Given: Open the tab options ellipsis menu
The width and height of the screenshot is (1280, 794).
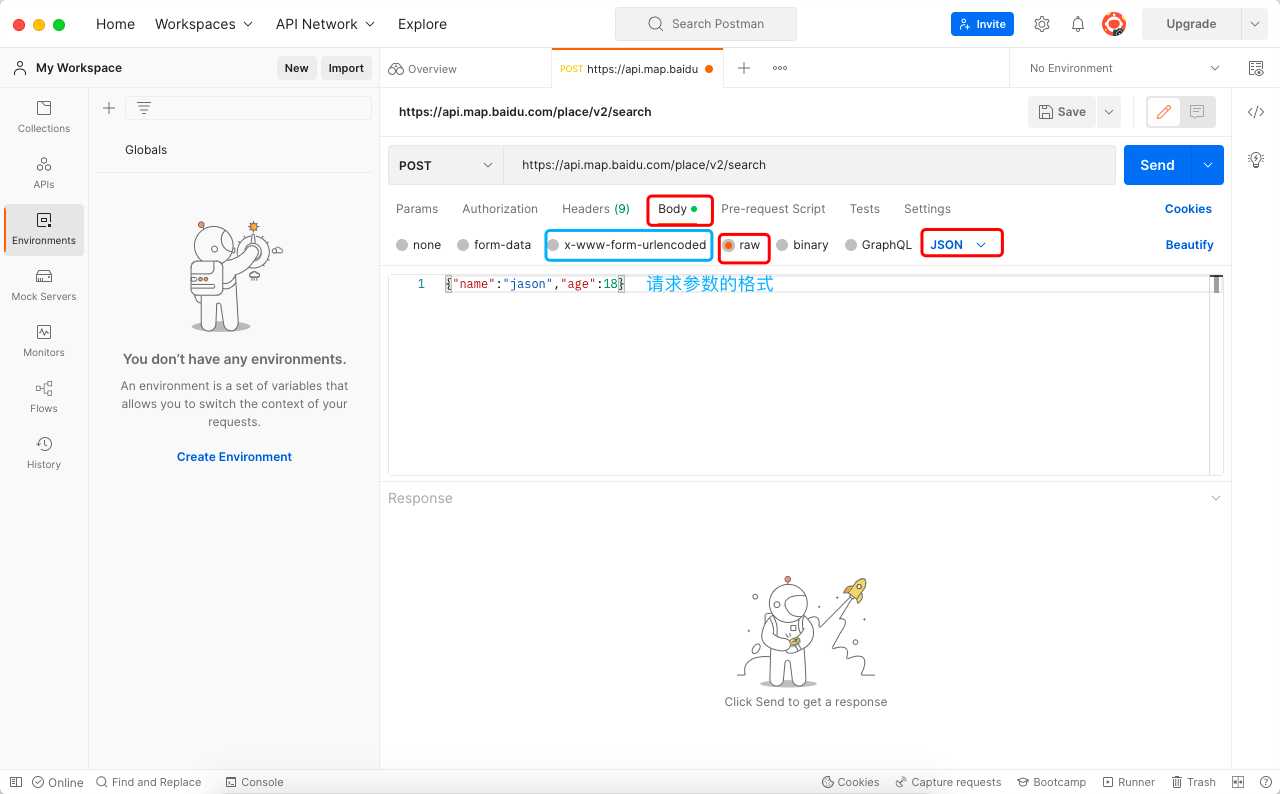Looking at the screenshot, I should tap(780, 68).
